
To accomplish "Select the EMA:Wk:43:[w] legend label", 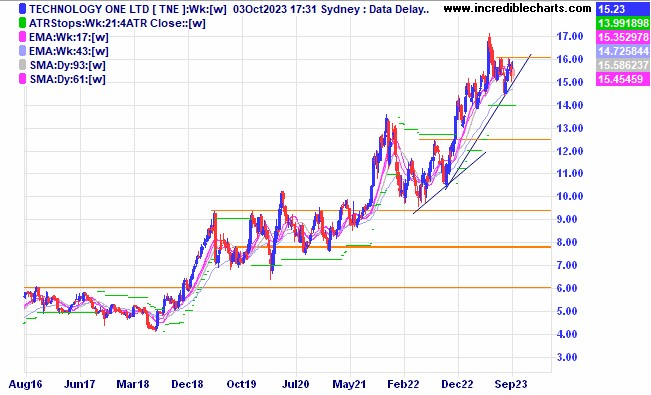I will click(x=69, y=52).
